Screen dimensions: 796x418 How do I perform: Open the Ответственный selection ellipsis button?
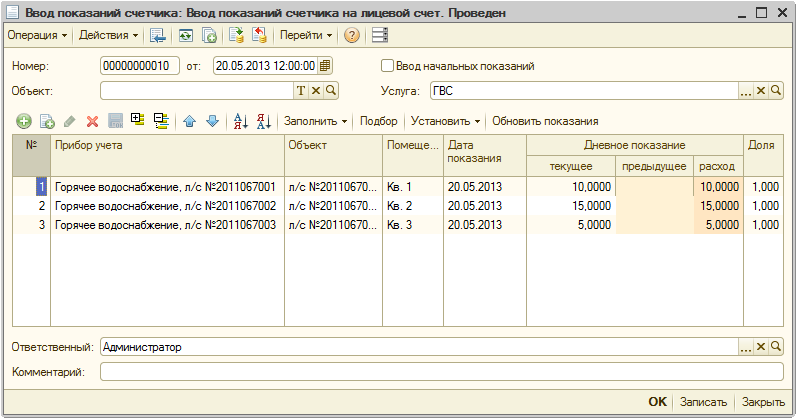click(x=745, y=347)
